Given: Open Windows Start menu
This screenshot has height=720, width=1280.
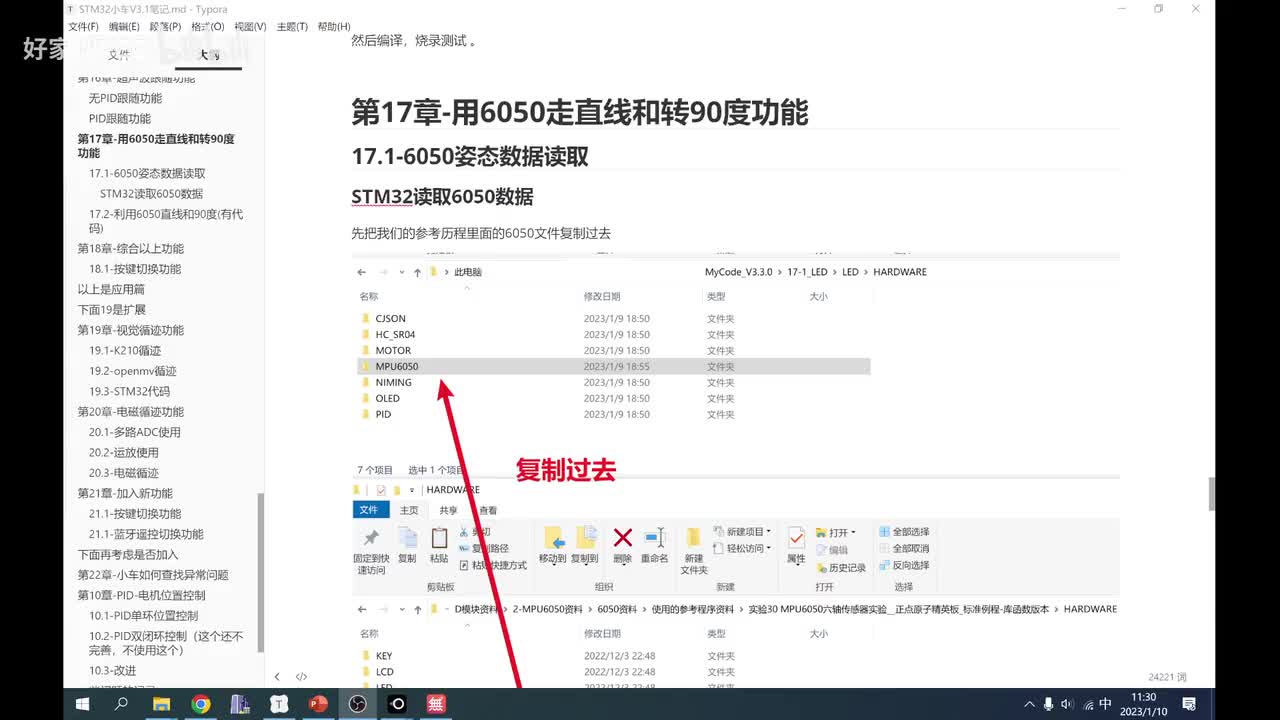Looking at the screenshot, I should (x=83, y=704).
